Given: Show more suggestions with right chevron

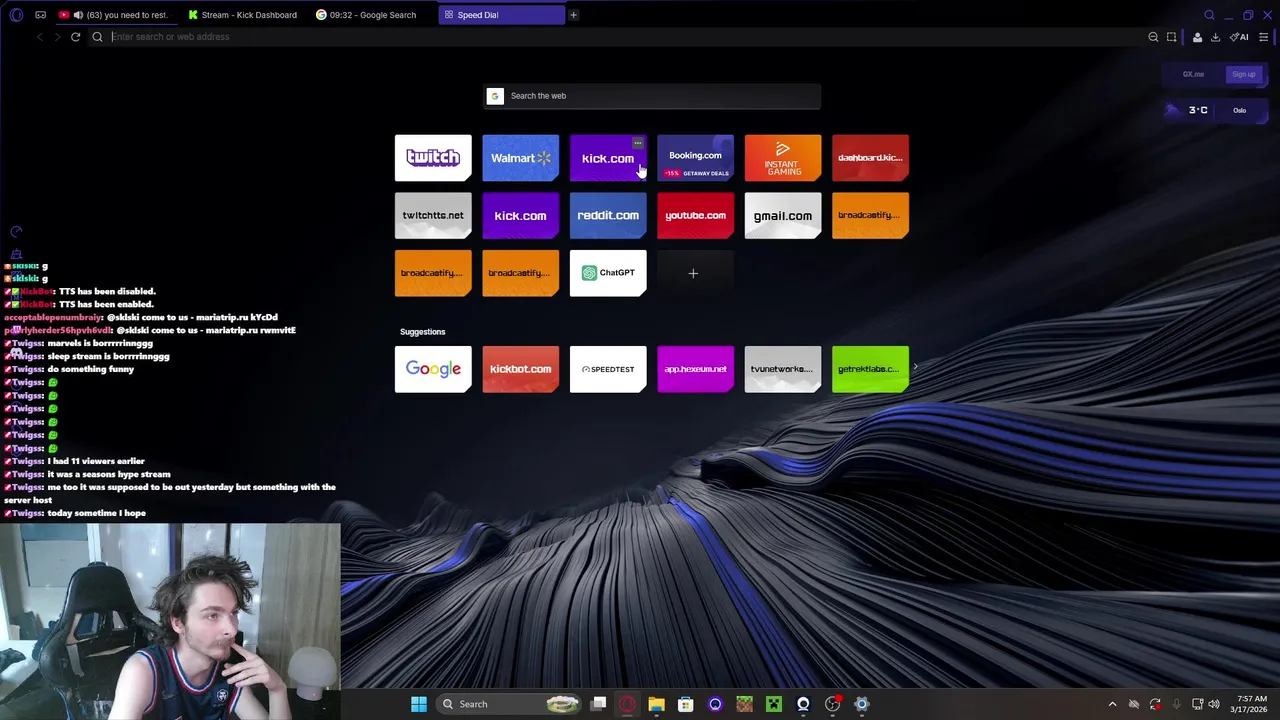Looking at the screenshot, I should pos(915,367).
